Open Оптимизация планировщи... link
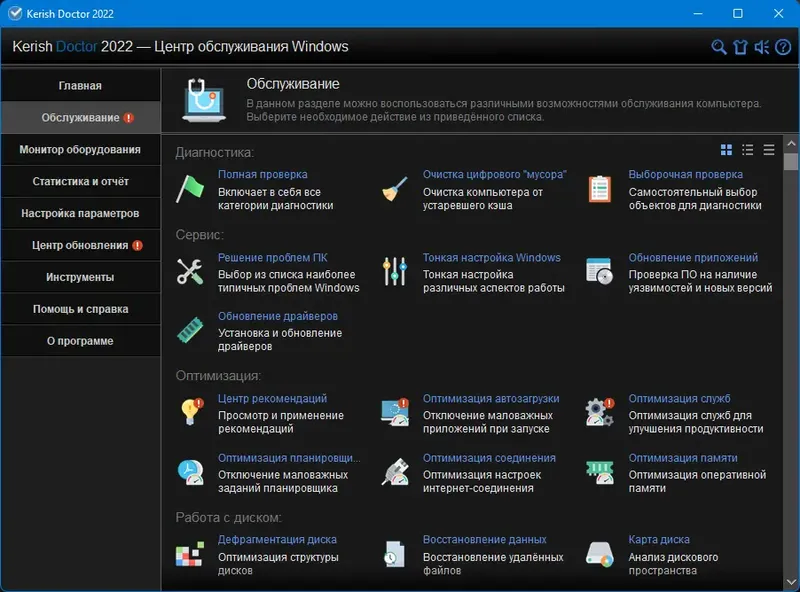Image resolution: width=800 pixels, height=592 pixels. point(289,458)
